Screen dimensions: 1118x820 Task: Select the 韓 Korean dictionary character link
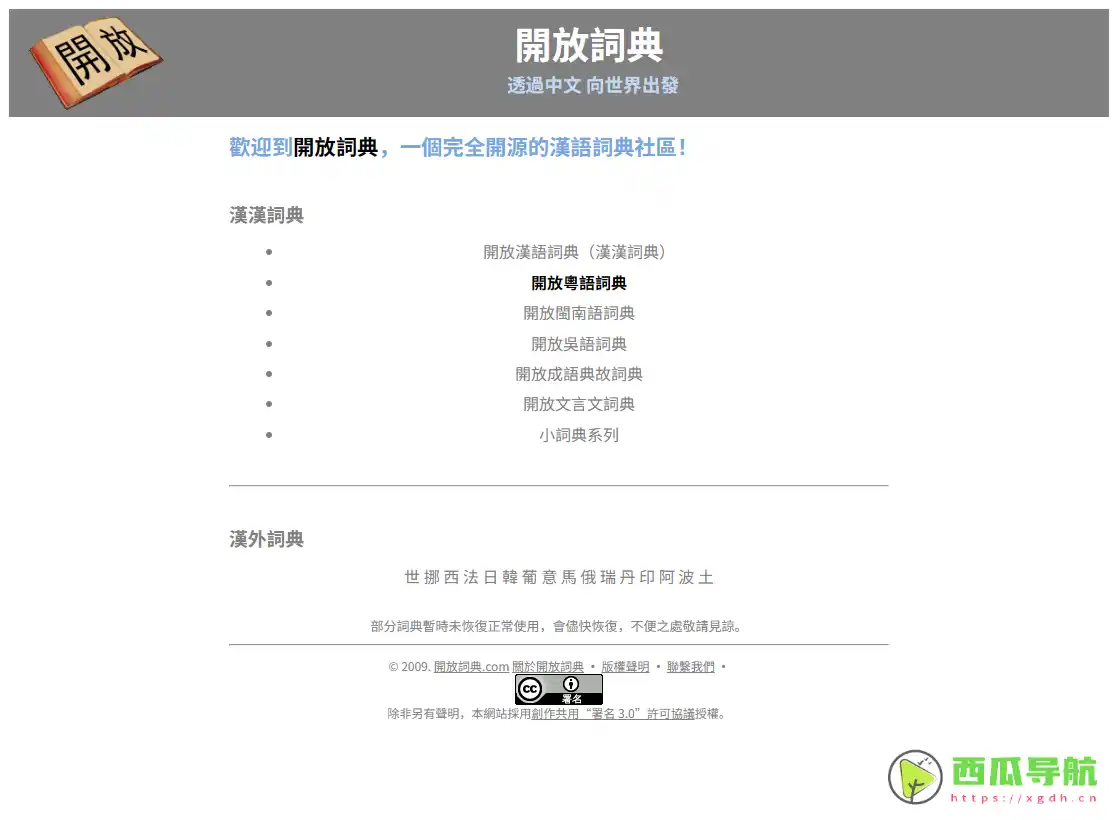[x=511, y=577]
